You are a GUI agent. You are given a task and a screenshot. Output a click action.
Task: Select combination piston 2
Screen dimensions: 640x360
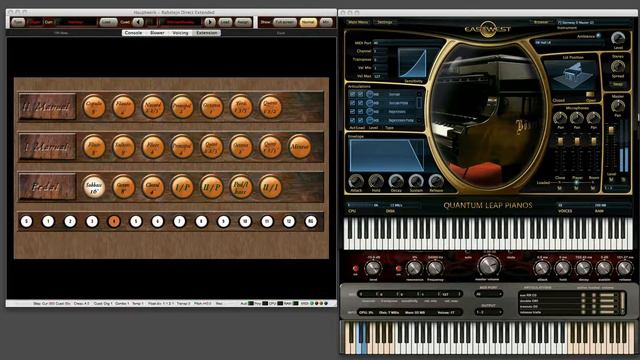pos(70,222)
